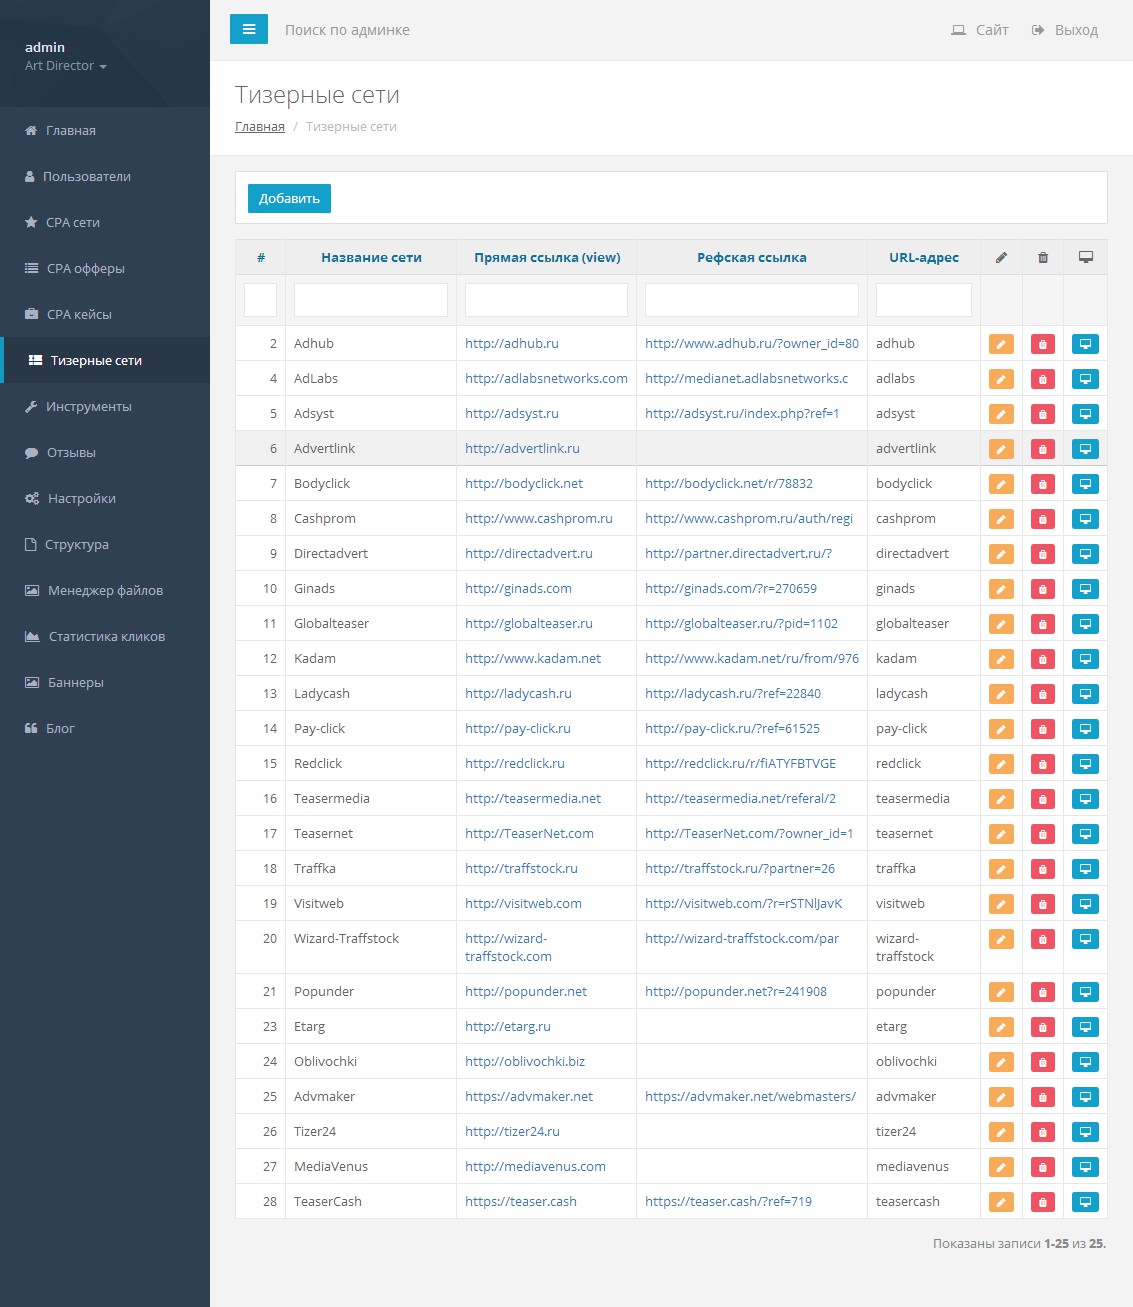Open CPA кейсы menu item
Viewport: 1133px width, 1307px height.
105,314
